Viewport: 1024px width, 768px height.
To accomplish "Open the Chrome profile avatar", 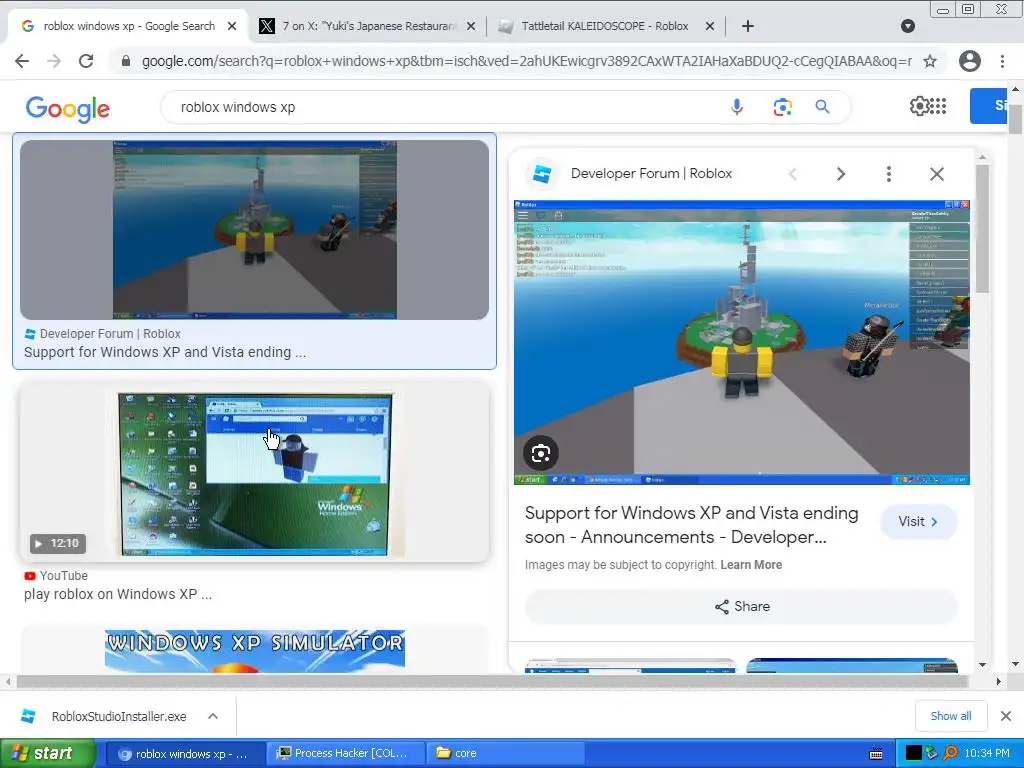I will [970, 61].
